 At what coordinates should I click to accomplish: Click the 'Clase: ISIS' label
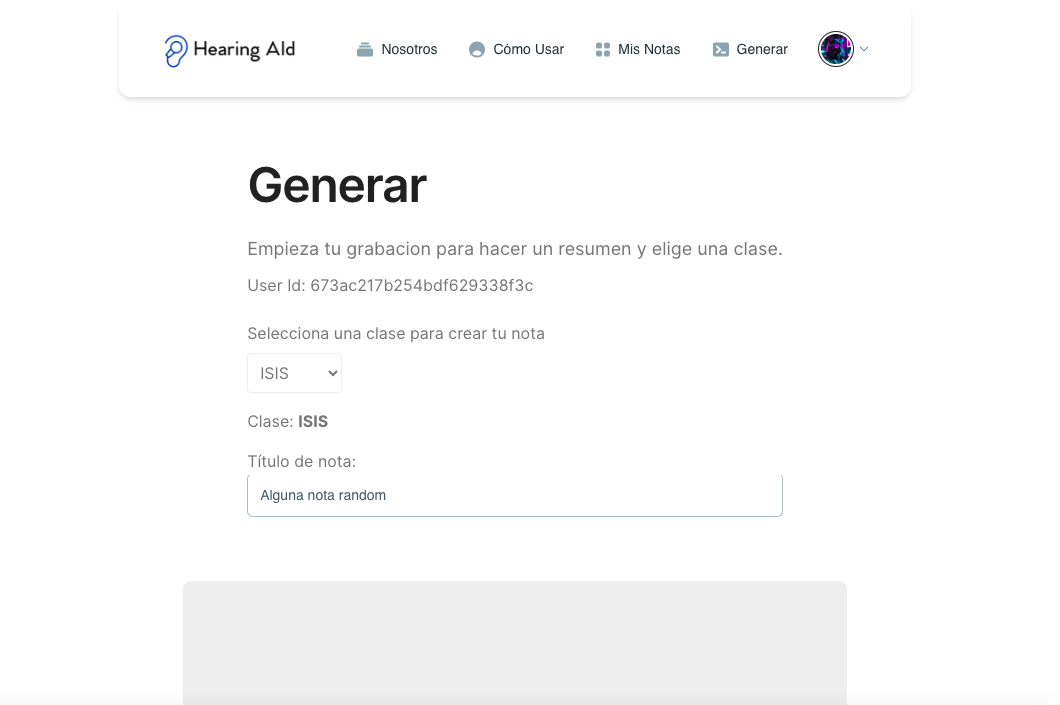click(x=287, y=421)
